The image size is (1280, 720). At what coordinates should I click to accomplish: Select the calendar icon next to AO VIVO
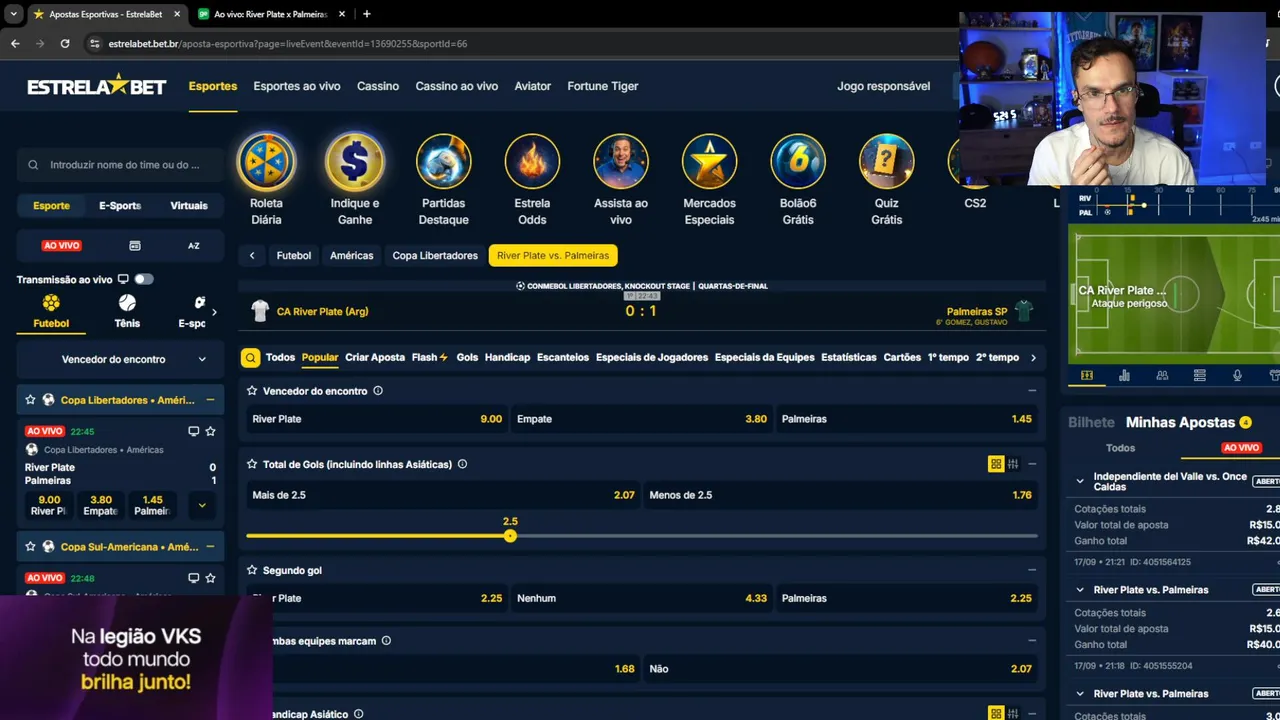(x=135, y=245)
